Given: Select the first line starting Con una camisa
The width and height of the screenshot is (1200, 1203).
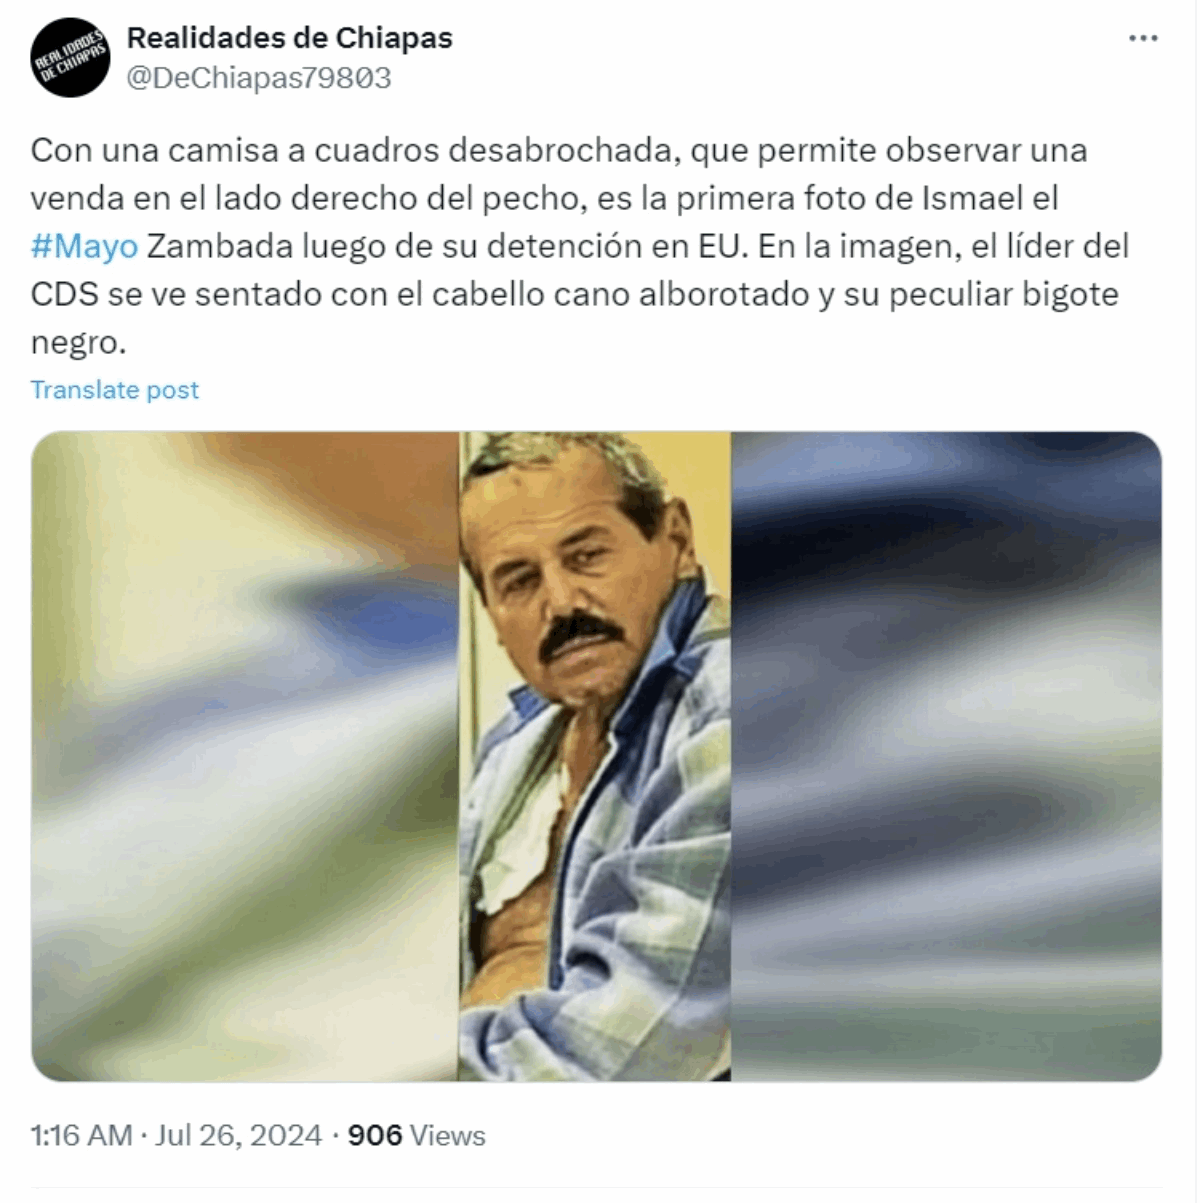Looking at the screenshot, I should (559, 150).
